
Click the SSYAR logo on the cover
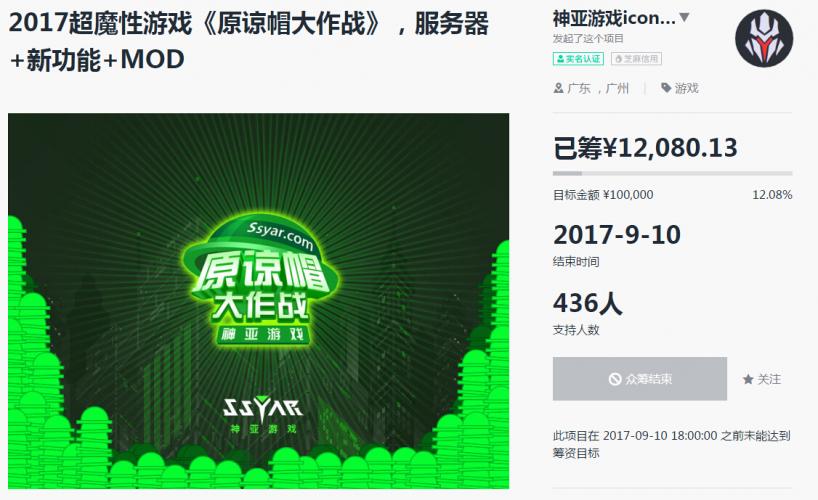coord(262,410)
